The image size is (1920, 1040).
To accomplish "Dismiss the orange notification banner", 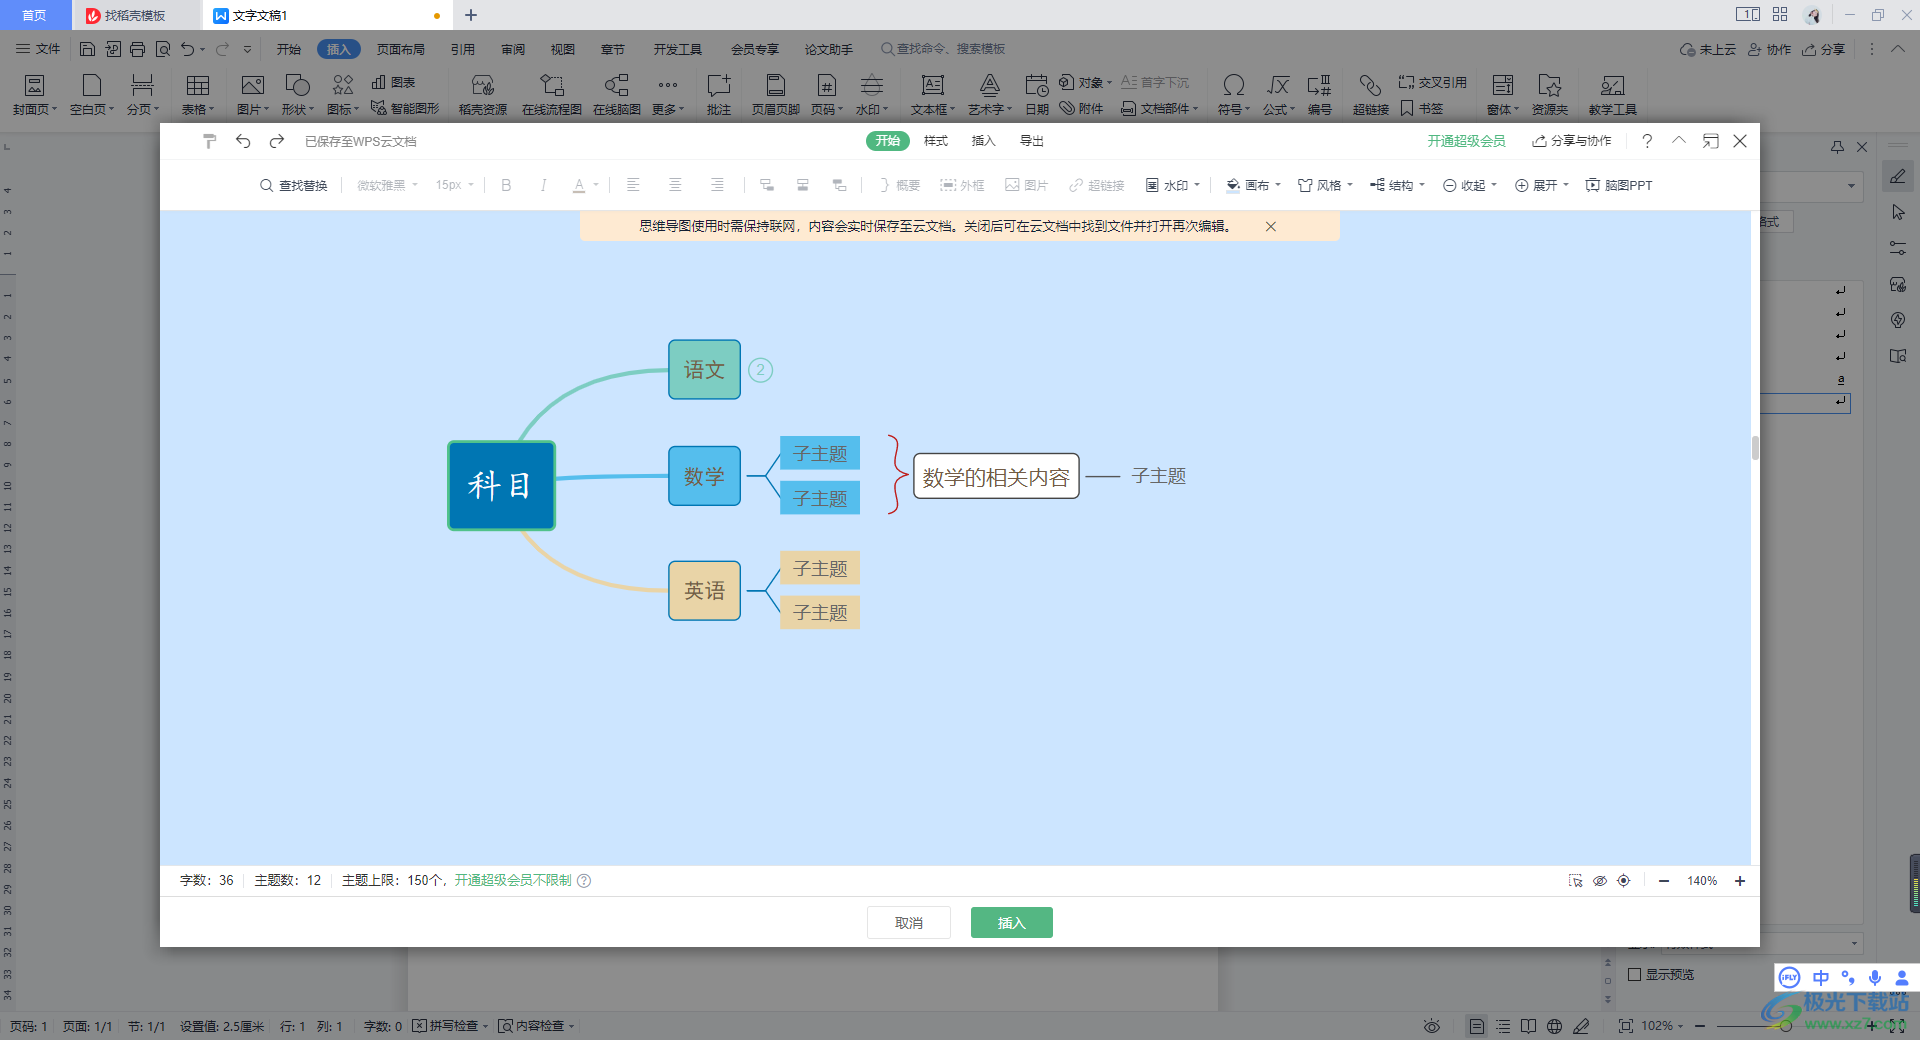I will point(1271,226).
